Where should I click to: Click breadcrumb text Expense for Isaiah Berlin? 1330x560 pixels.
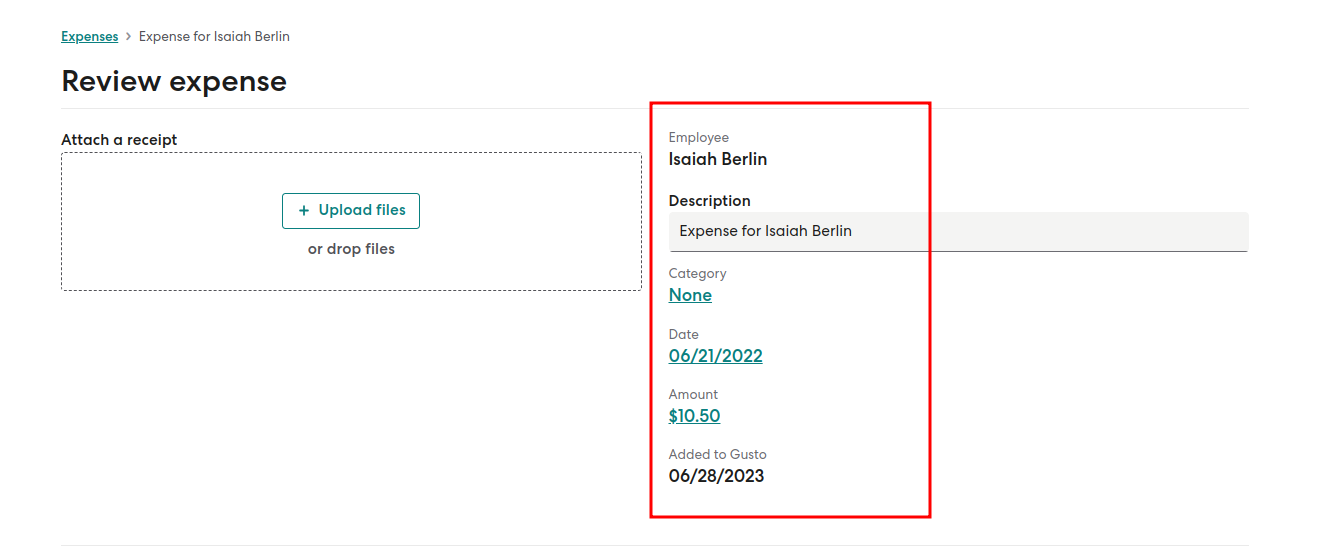tap(214, 37)
